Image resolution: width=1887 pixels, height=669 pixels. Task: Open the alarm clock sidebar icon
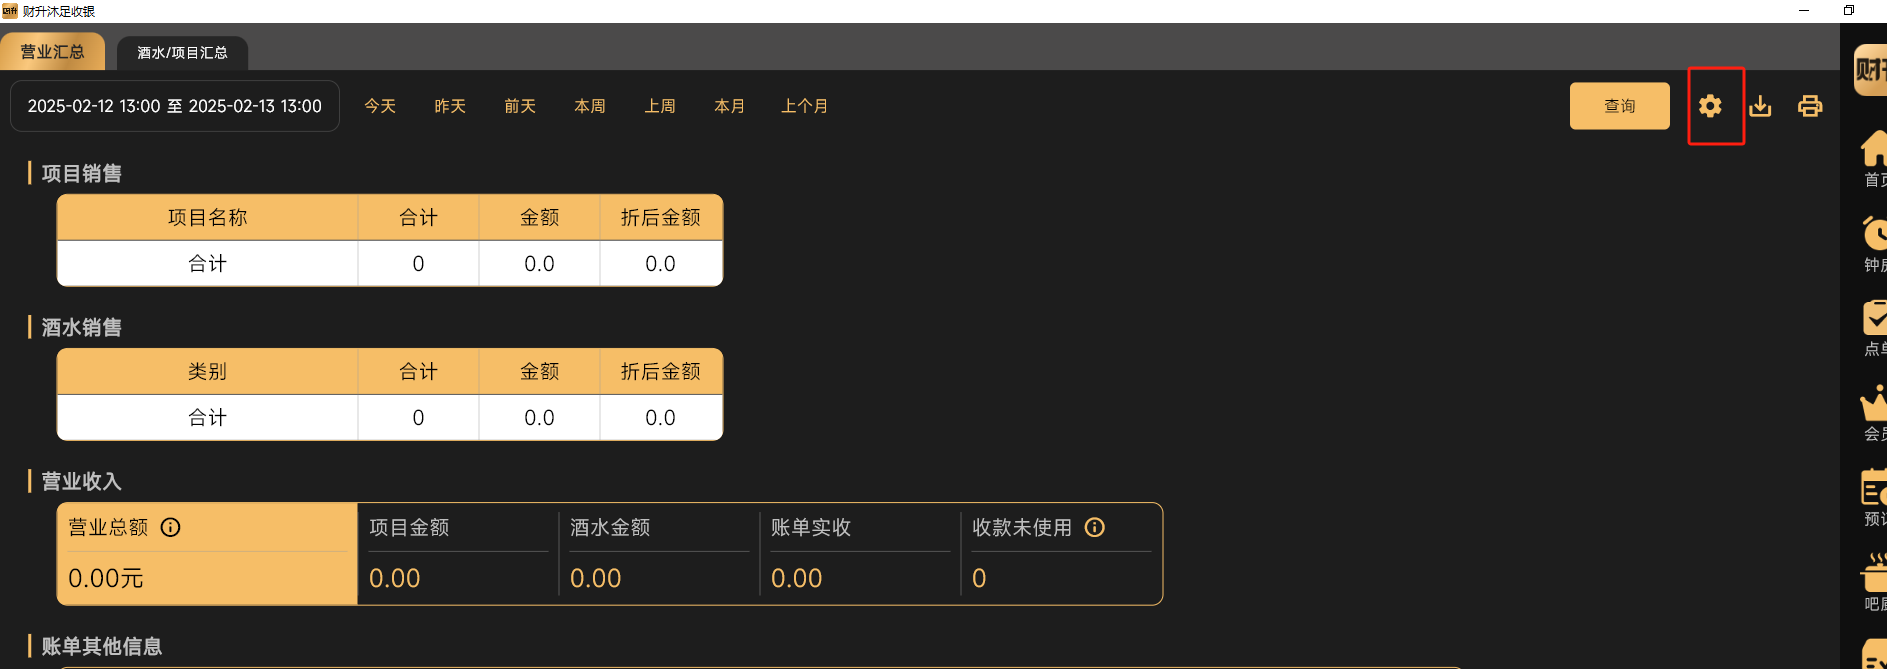tap(1874, 233)
